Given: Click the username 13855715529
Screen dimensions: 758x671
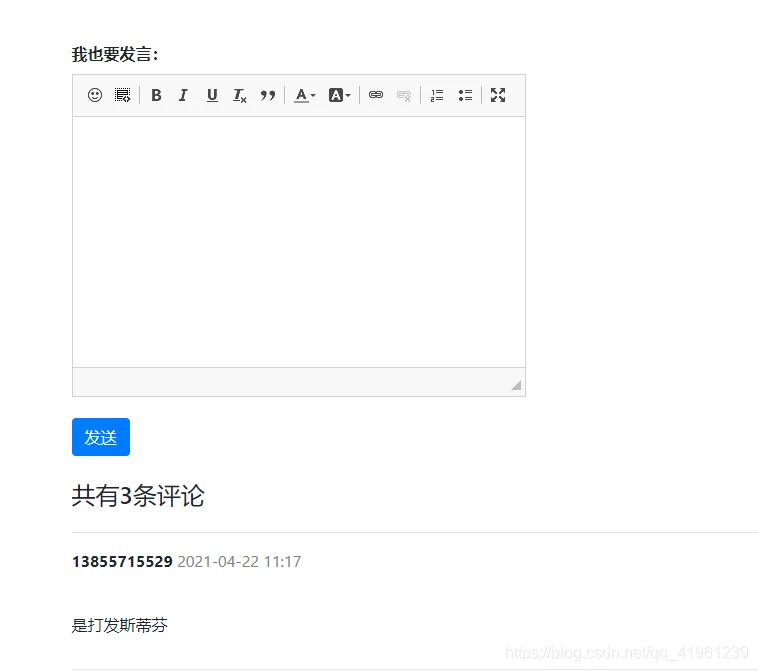Looking at the screenshot, I should point(122,562).
